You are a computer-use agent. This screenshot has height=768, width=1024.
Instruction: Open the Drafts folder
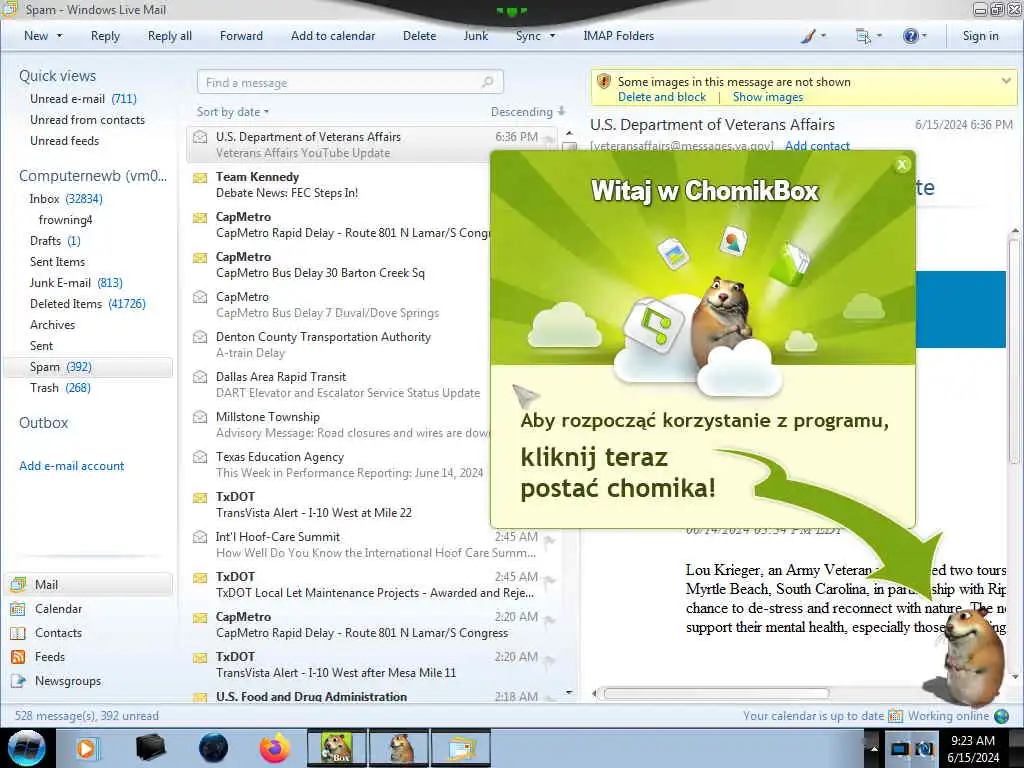pos(55,240)
